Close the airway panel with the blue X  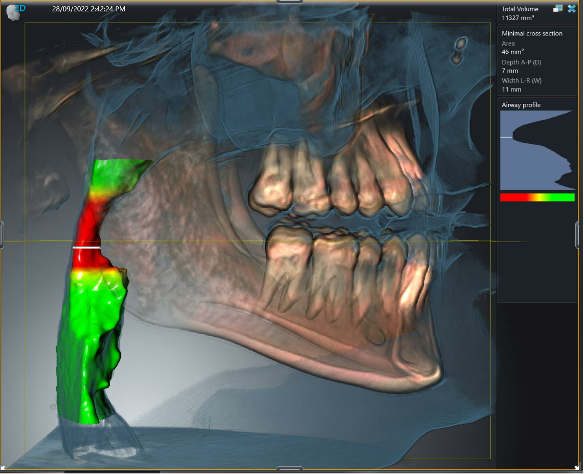pos(571,9)
